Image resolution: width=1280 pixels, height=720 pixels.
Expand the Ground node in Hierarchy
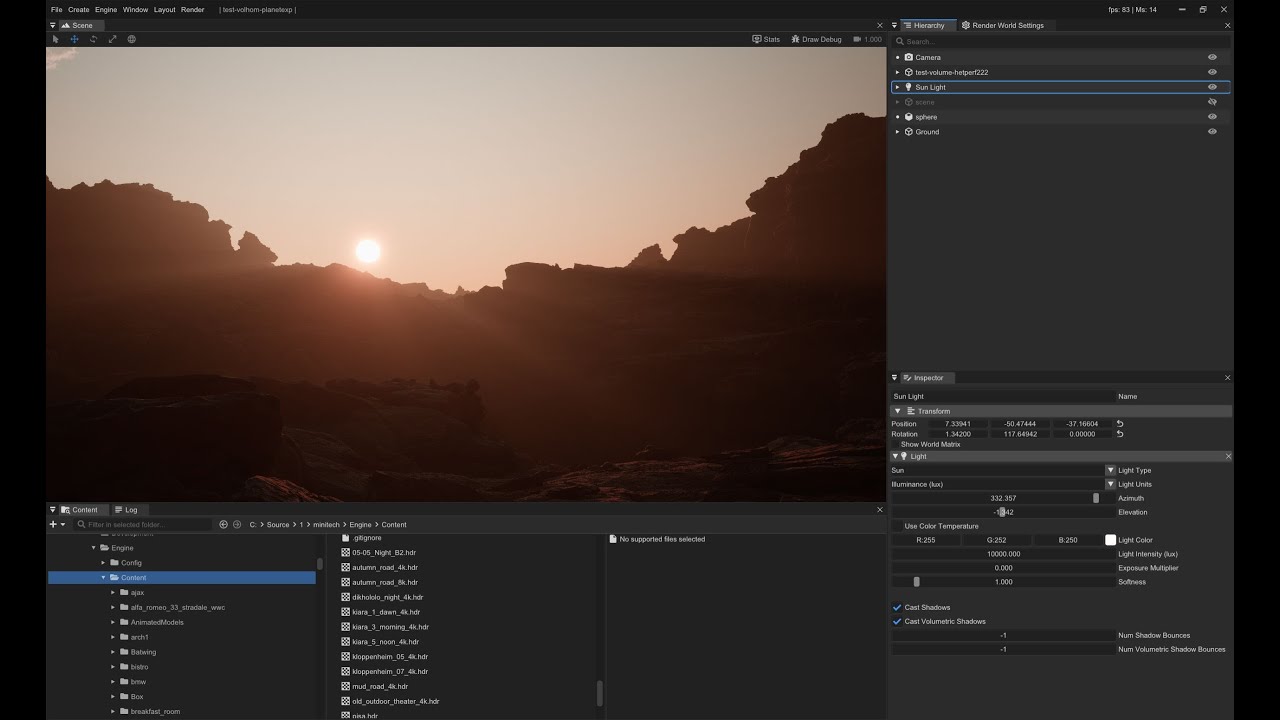click(x=897, y=132)
